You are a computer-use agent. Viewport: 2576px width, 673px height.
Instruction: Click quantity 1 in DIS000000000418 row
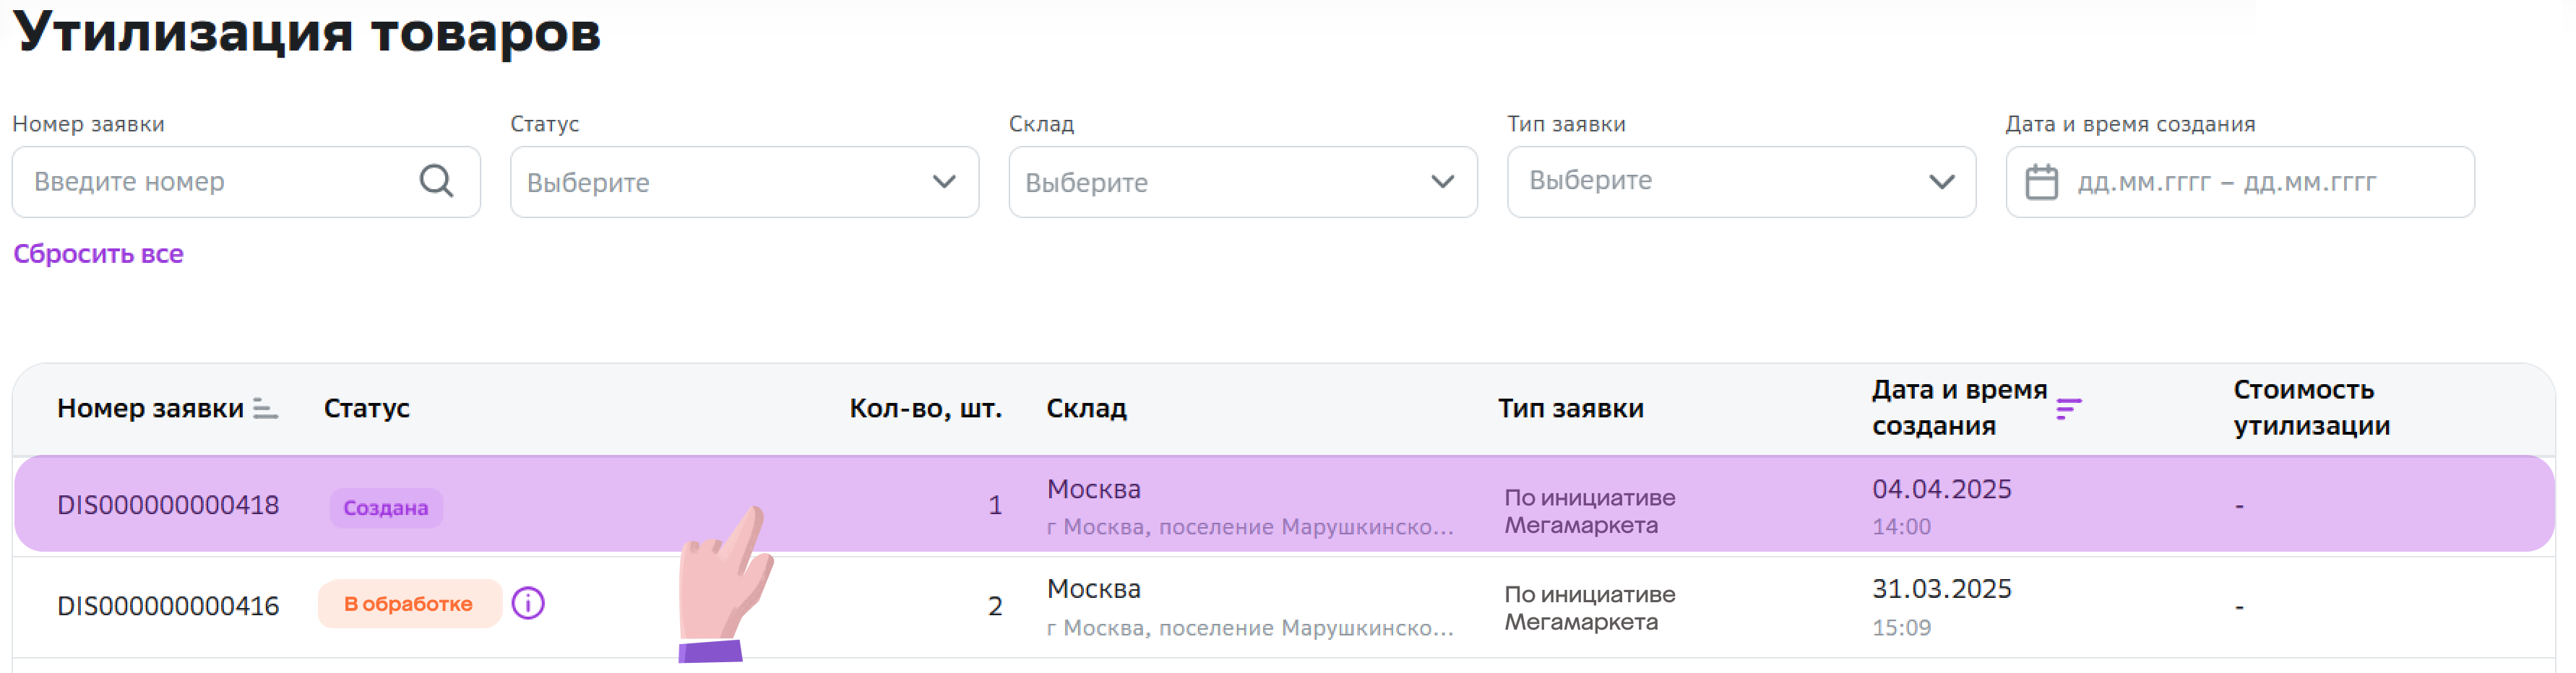(x=994, y=505)
